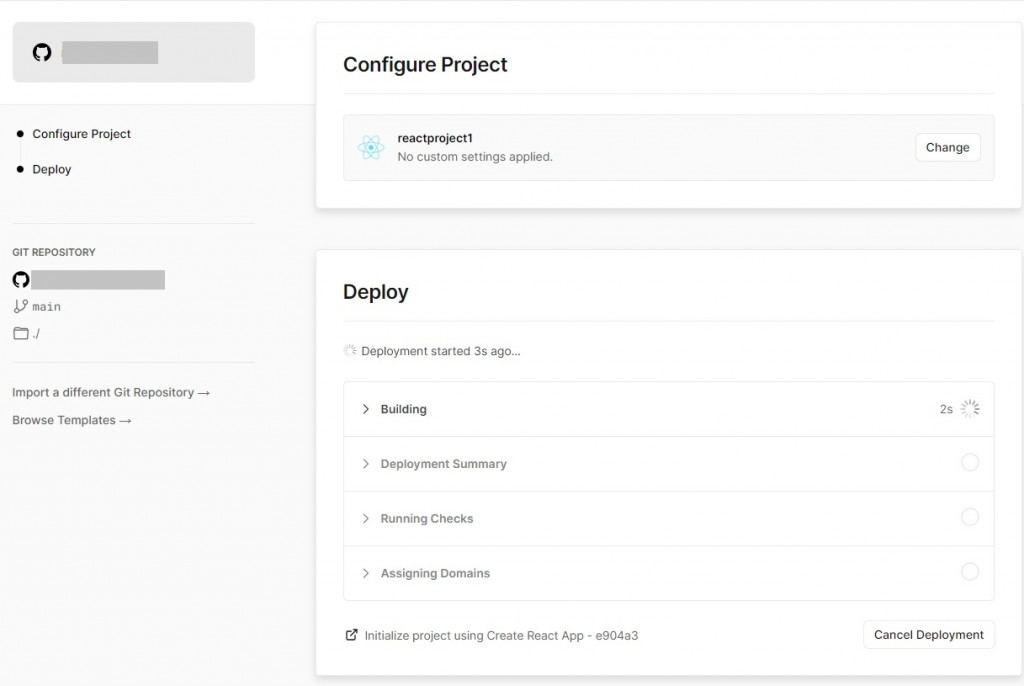Click the GitHub icon under Git Repository
This screenshot has width=1024, height=686.
click(21, 279)
